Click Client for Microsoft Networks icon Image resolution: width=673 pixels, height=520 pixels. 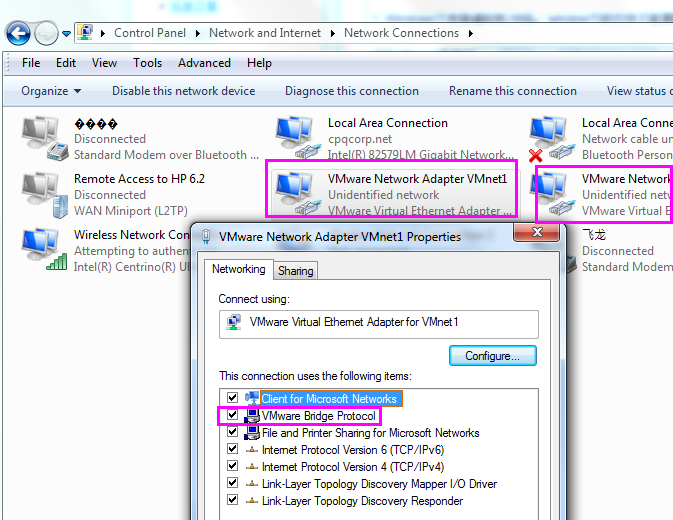click(x=252, y=398)
